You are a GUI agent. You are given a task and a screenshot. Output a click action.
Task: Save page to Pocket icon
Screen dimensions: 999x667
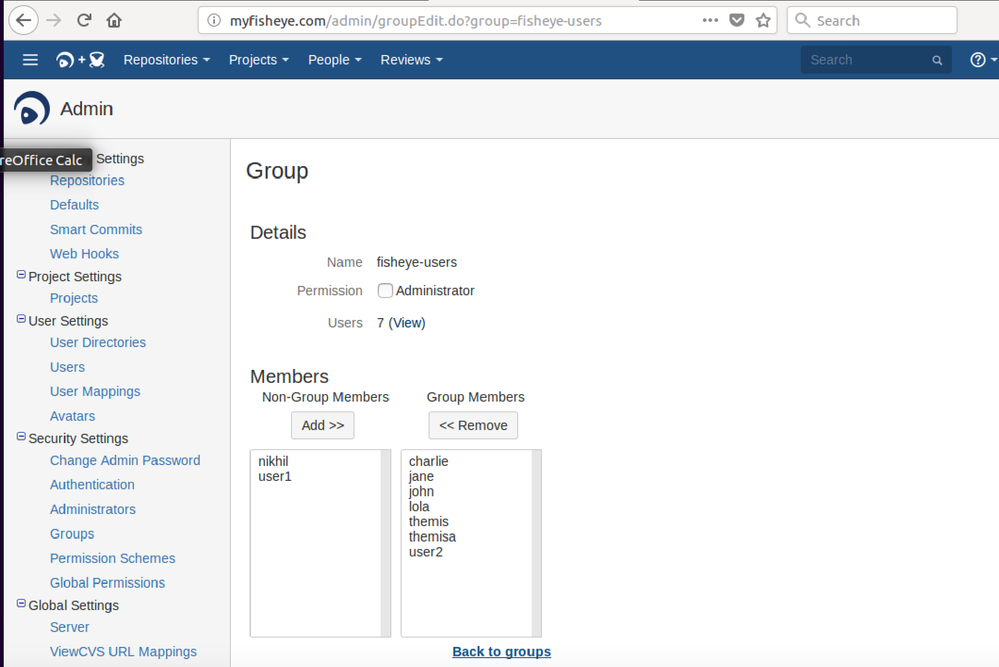[x=737, y=20]
